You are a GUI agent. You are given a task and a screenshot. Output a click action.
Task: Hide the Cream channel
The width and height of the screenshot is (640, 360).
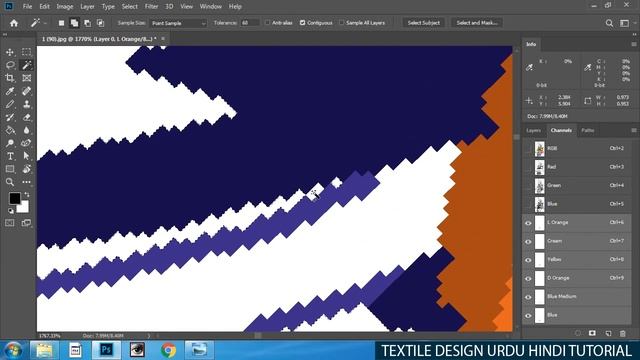coord(528,242)
